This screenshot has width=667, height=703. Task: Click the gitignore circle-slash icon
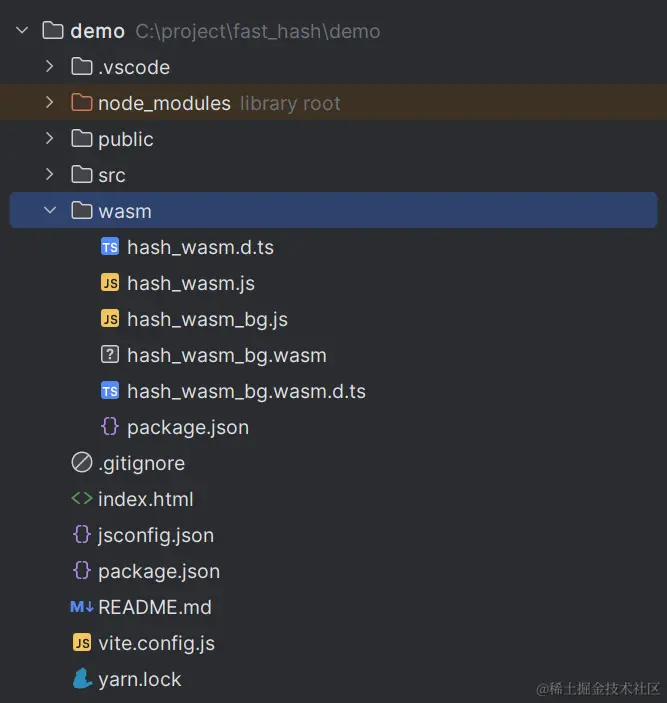81,463
